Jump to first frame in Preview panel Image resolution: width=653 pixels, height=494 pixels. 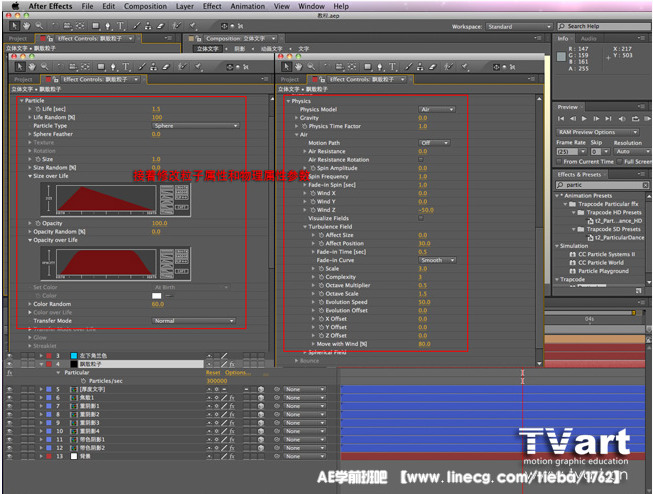point(561,119)
